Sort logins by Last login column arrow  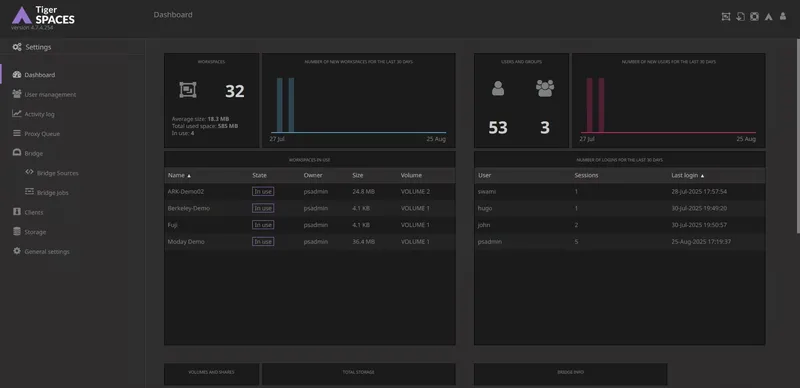point(702,176)
